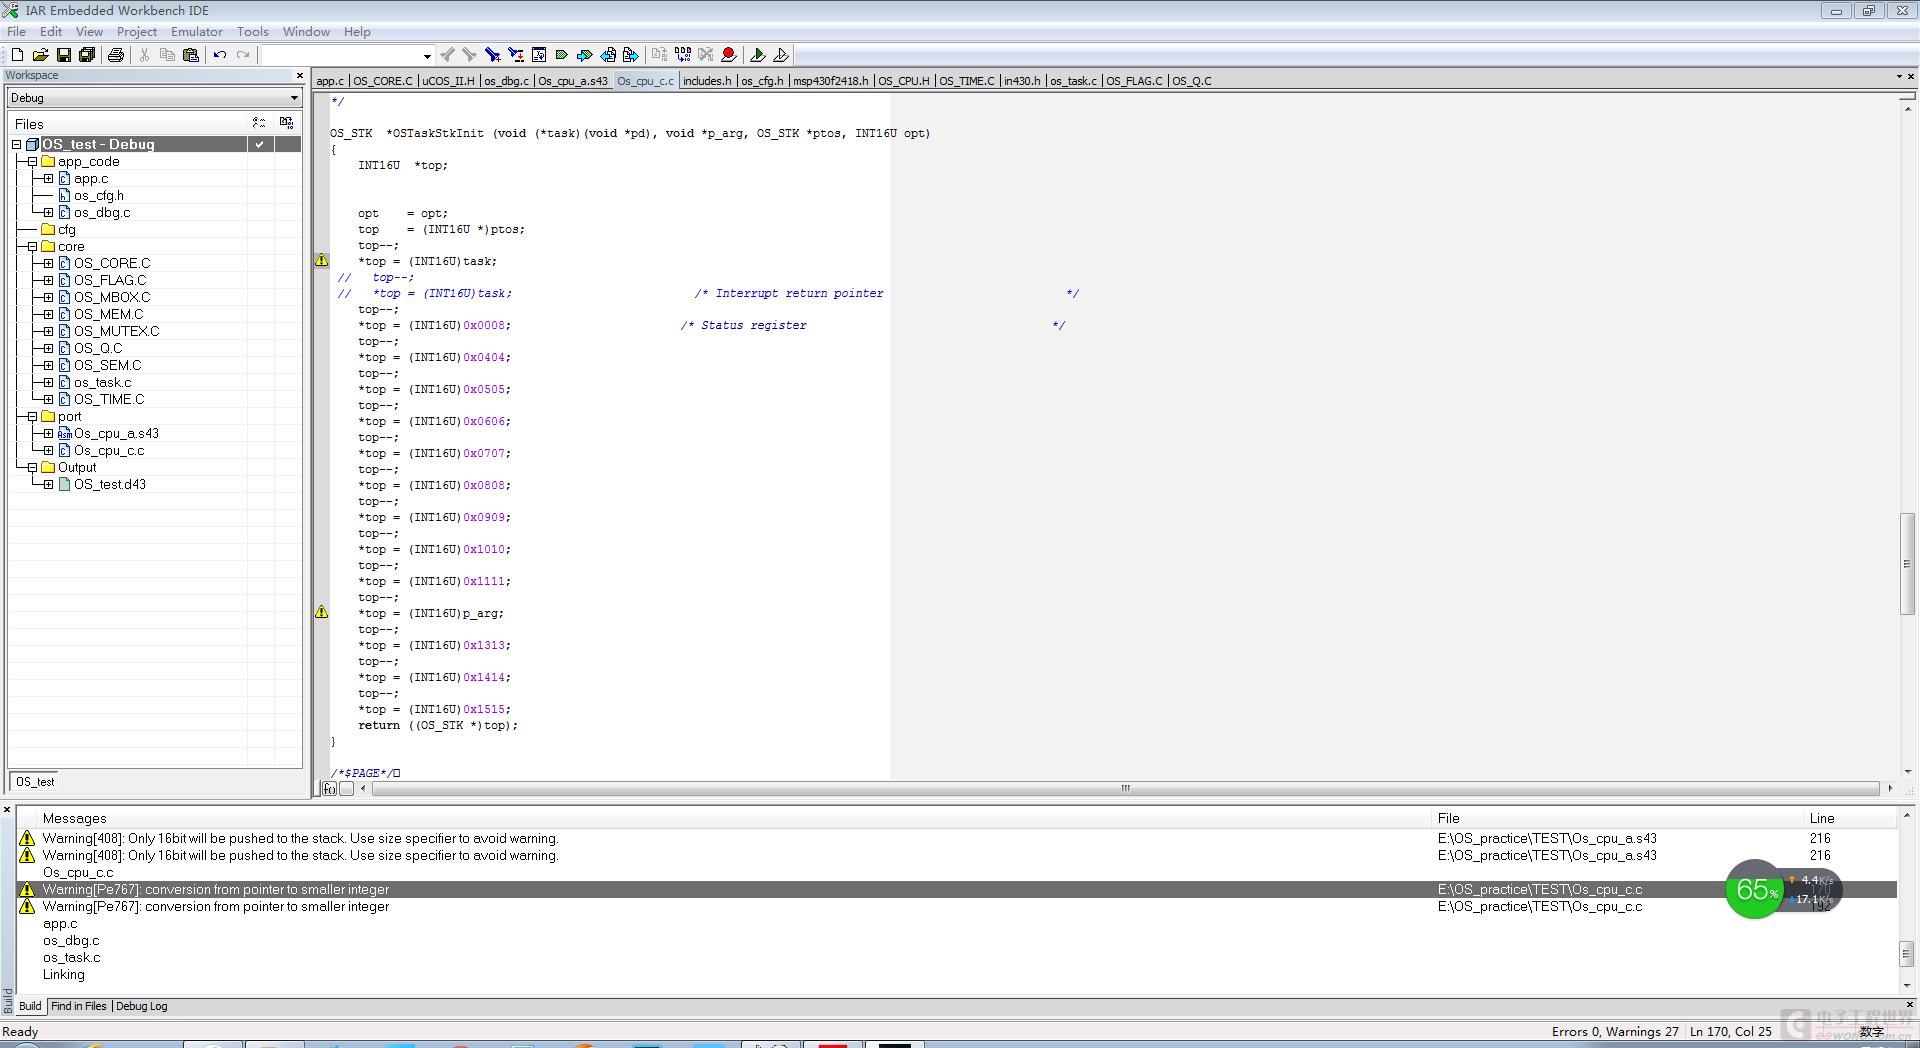Expand the OS_CORE.C tree node
Screen dimensions: 1920x1048
(x=48, y=264)
